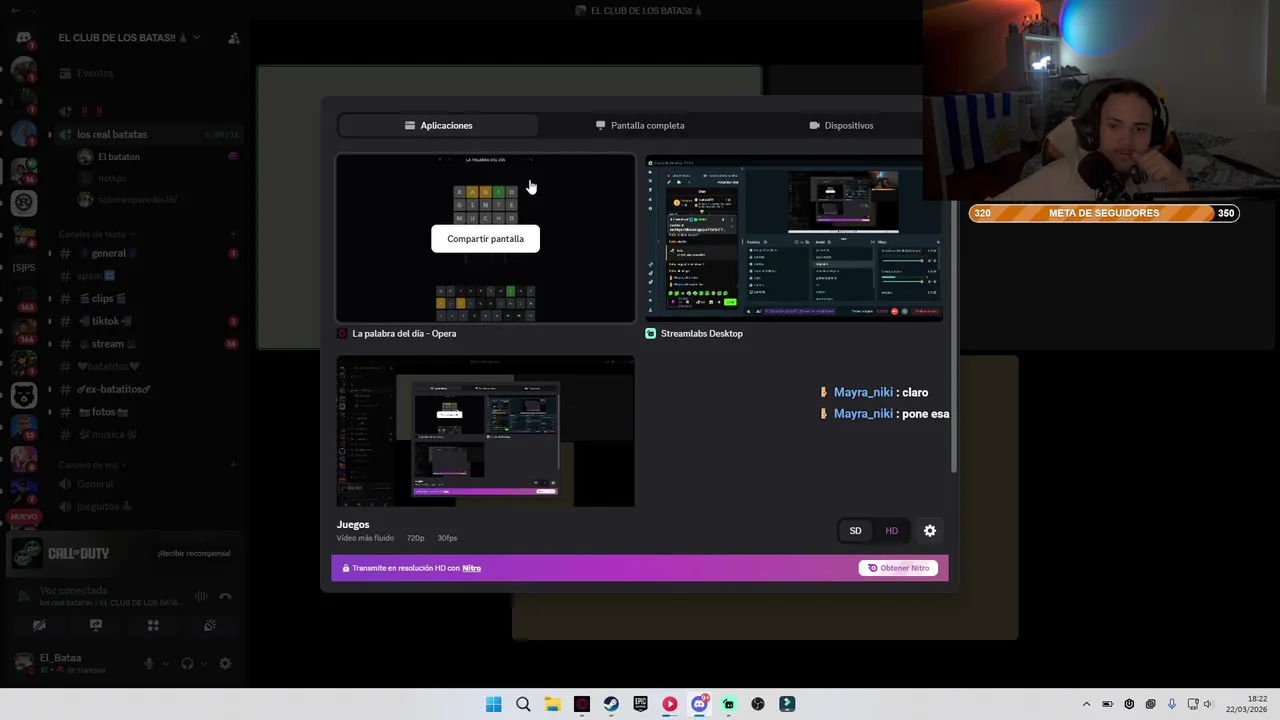Switch to the Pantalla completa tab
Screen dimensions: 1280x720
pyautogui.click(x=640, y=125)
